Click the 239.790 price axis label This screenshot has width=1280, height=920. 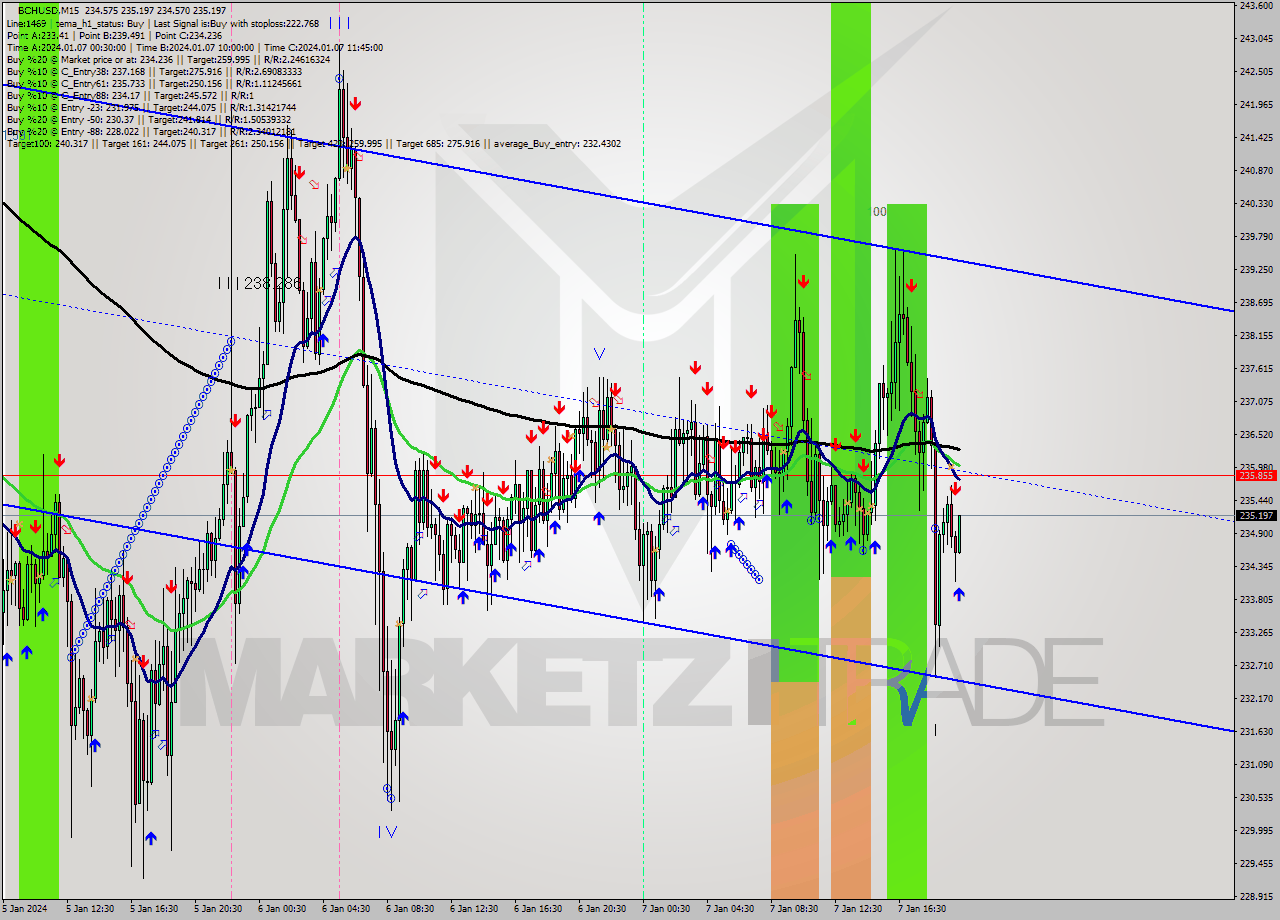[1256, 237]
